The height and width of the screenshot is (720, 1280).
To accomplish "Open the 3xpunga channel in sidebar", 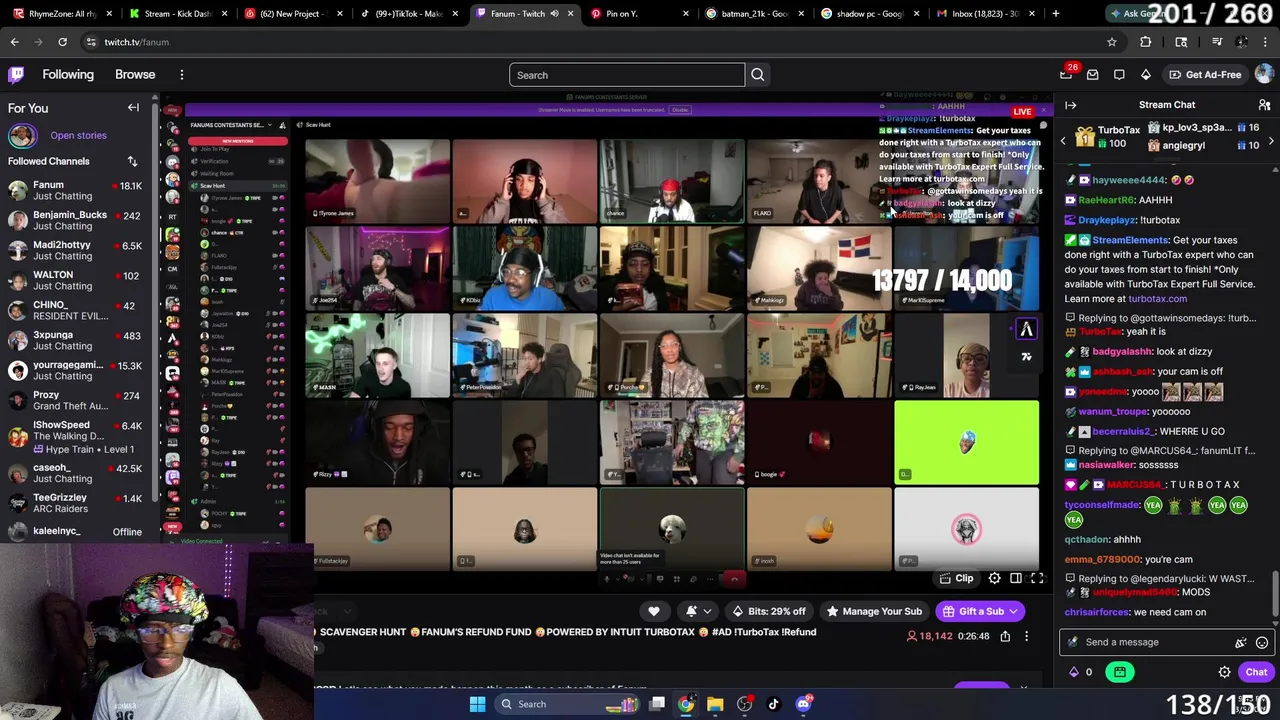I will [x=77, y=340].
